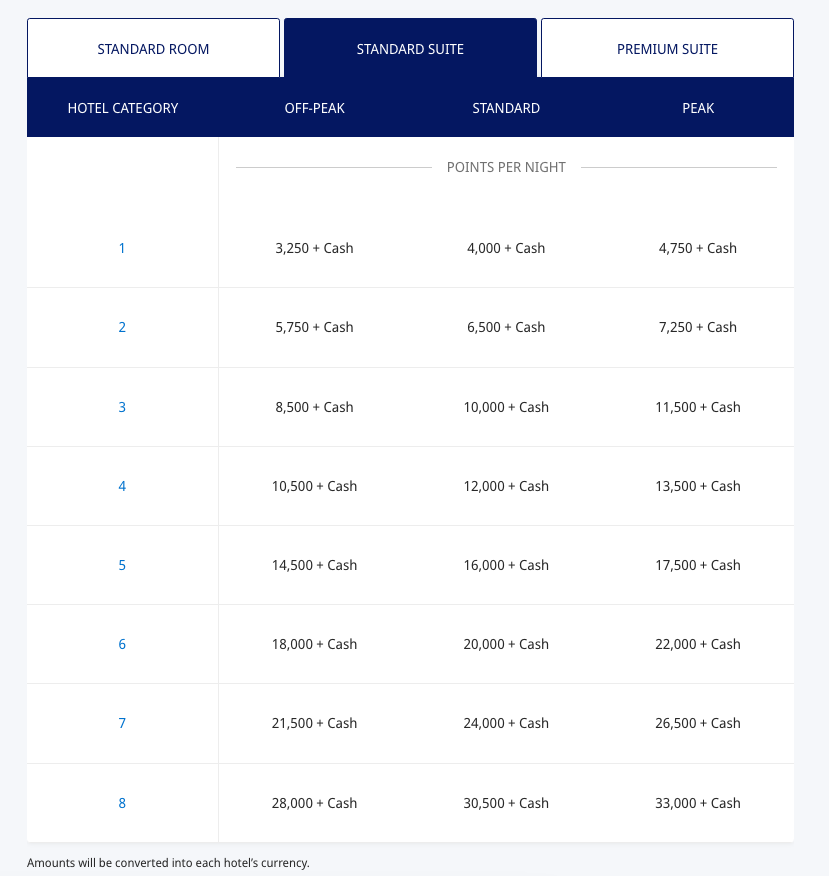The width and height of the screenshot is (829, 876).
Task: Open hotel category 5 link
Action: pyautogui.click(x=122, y=565)
